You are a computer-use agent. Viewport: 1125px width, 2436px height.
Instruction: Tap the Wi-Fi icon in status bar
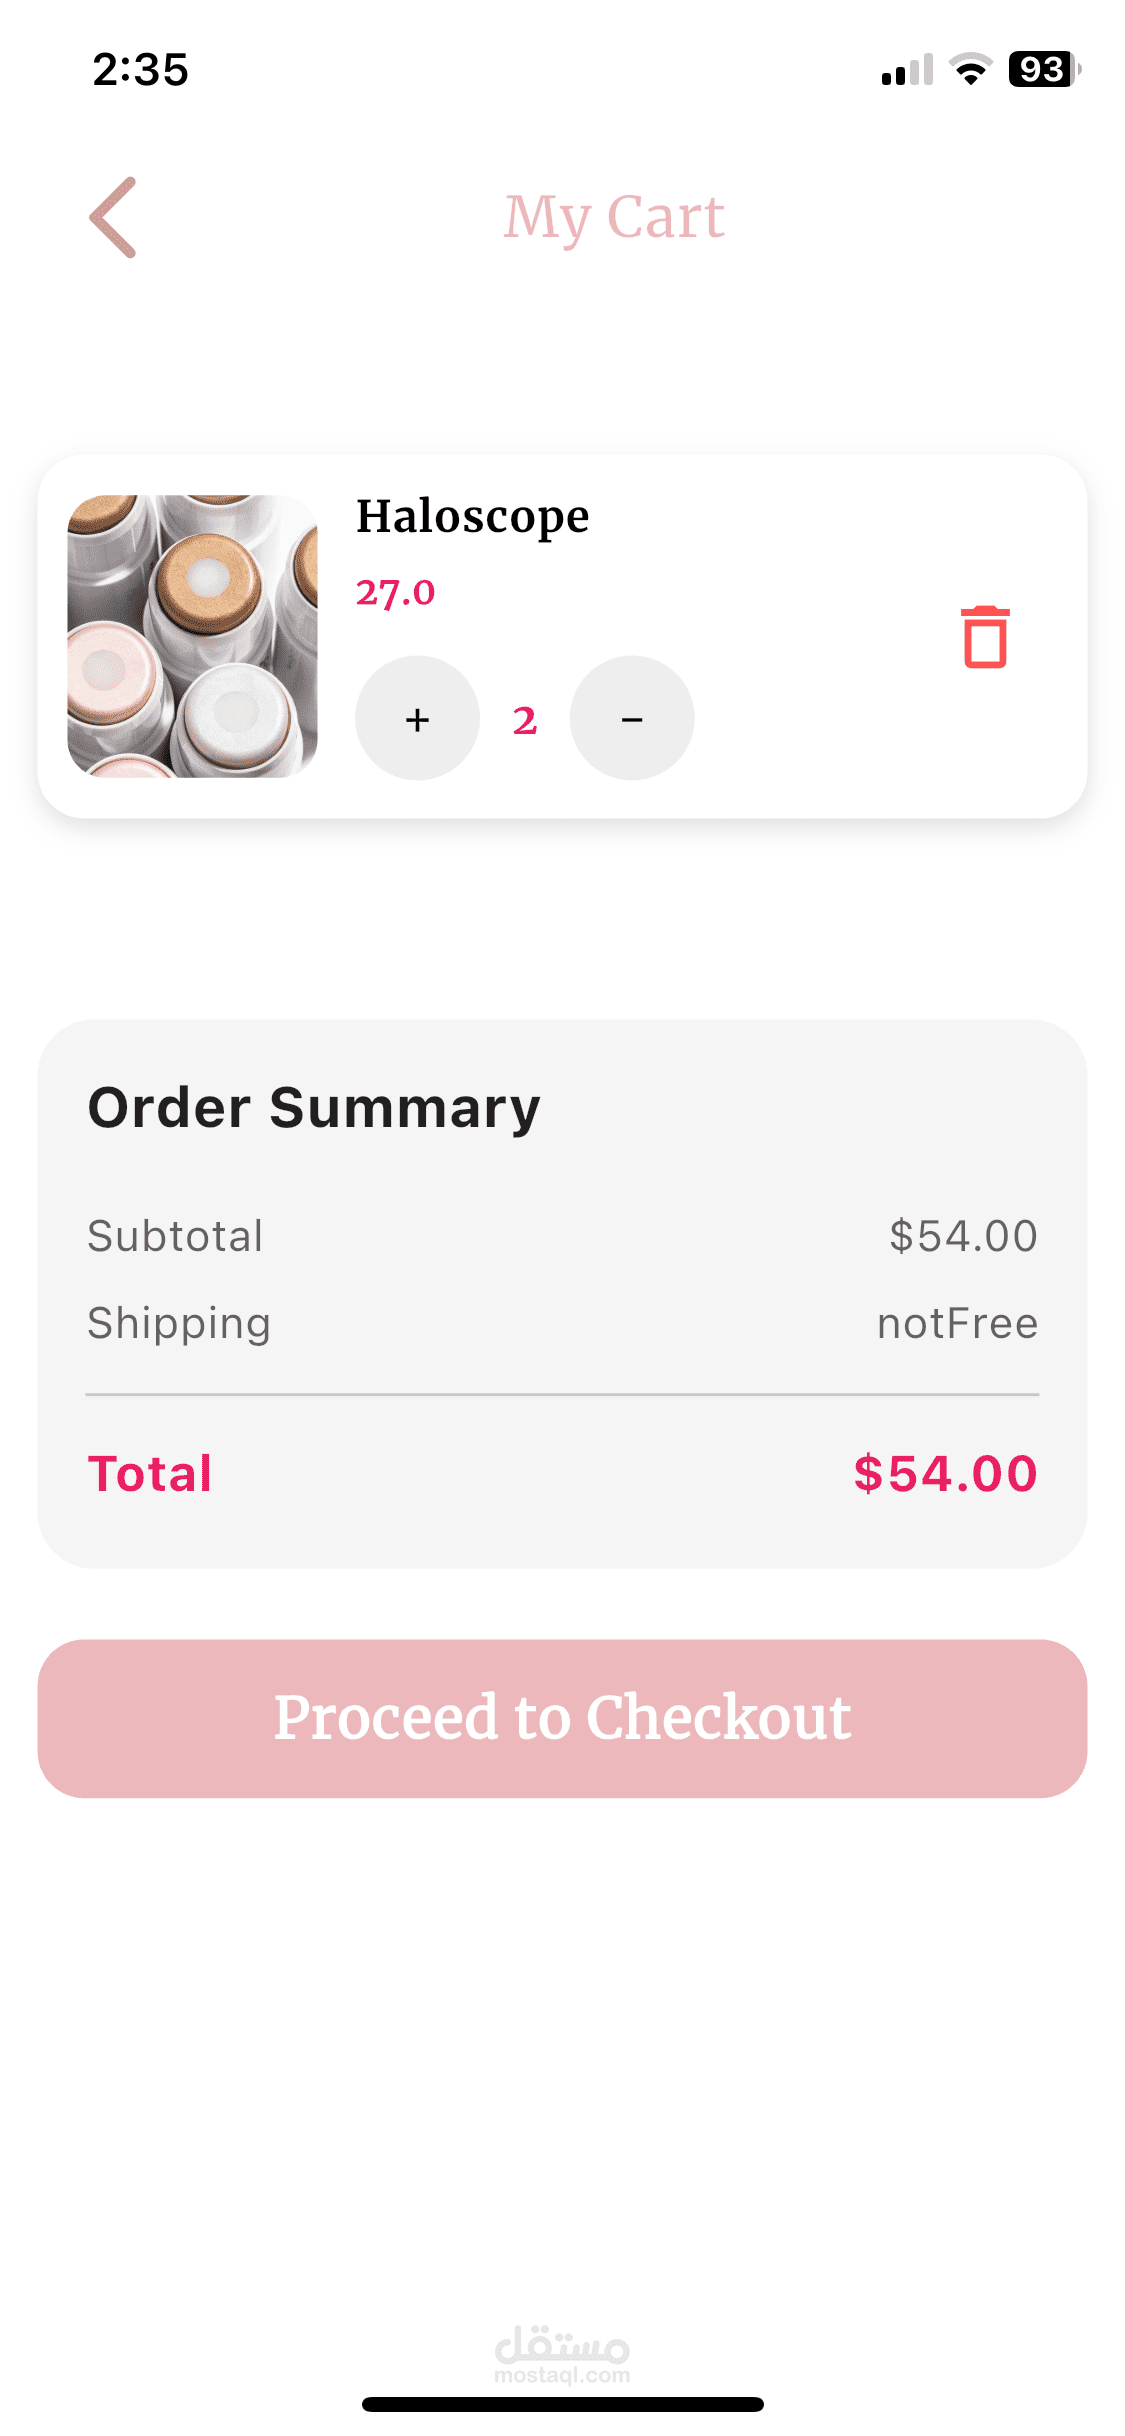[970, 69]
